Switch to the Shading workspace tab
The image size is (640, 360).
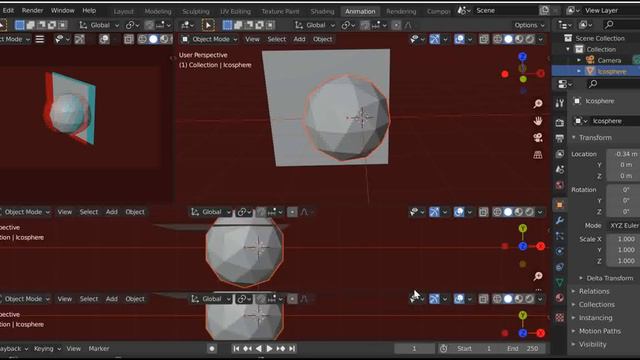point(322,11)
